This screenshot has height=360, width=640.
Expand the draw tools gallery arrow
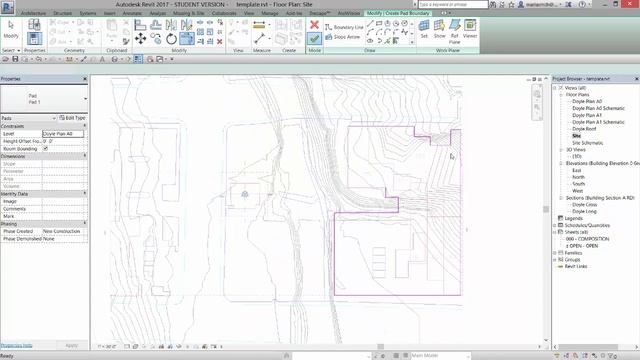coord(411,42)
